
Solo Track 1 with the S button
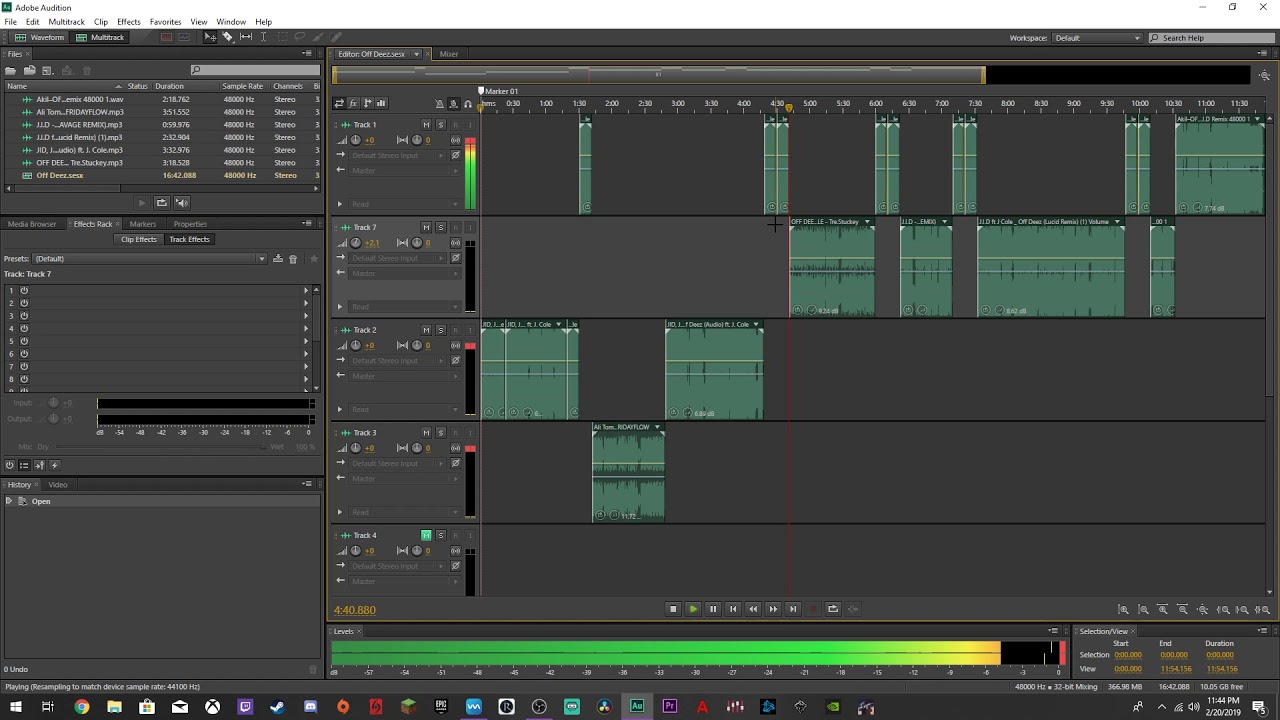tap(440, 125)
